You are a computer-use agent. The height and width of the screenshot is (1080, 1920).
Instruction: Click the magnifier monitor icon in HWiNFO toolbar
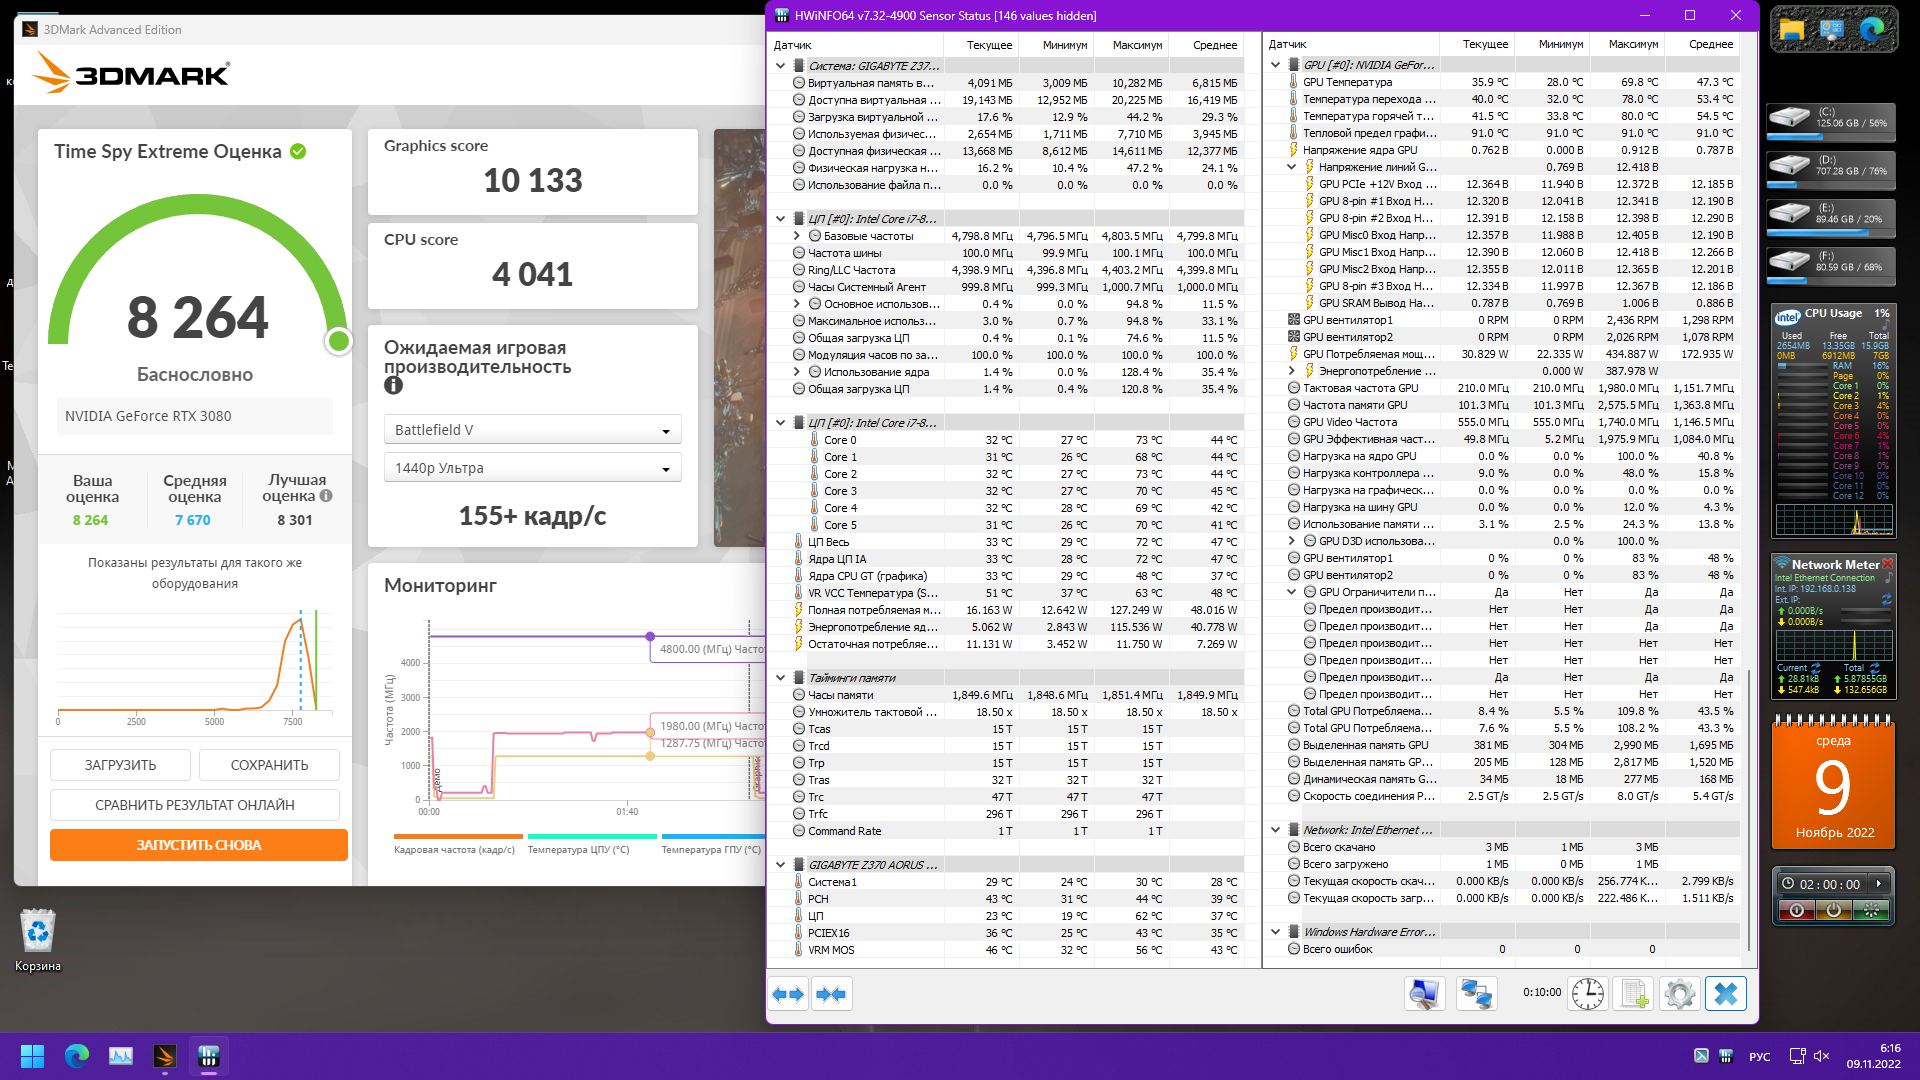tap(1423, 994)
